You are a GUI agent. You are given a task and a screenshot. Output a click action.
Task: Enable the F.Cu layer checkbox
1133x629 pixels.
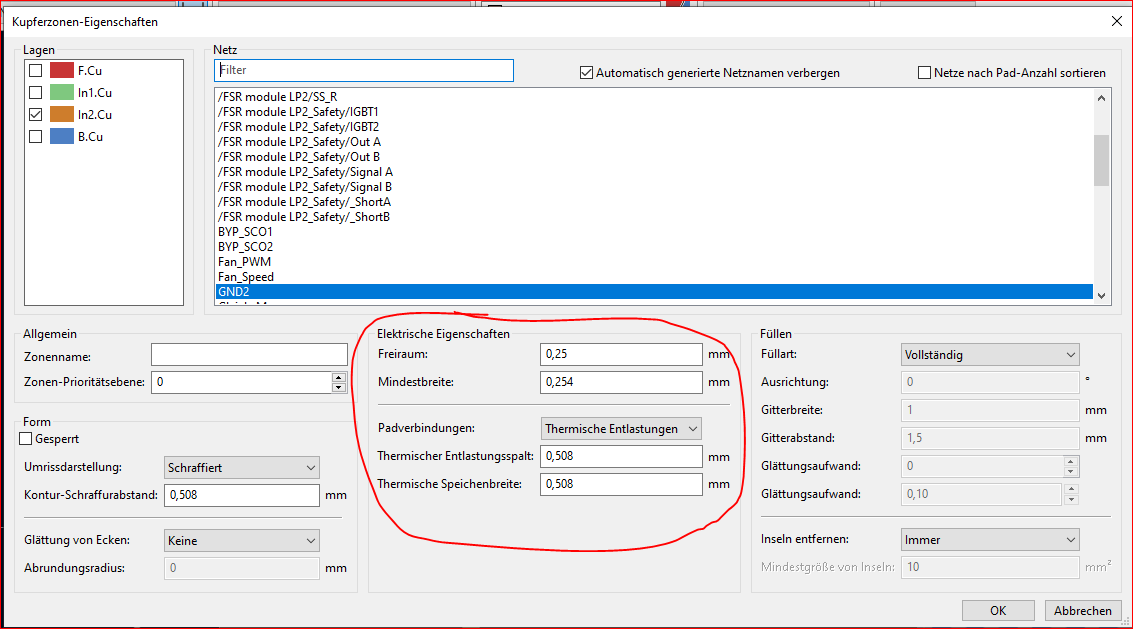click(x=36, y=71)
